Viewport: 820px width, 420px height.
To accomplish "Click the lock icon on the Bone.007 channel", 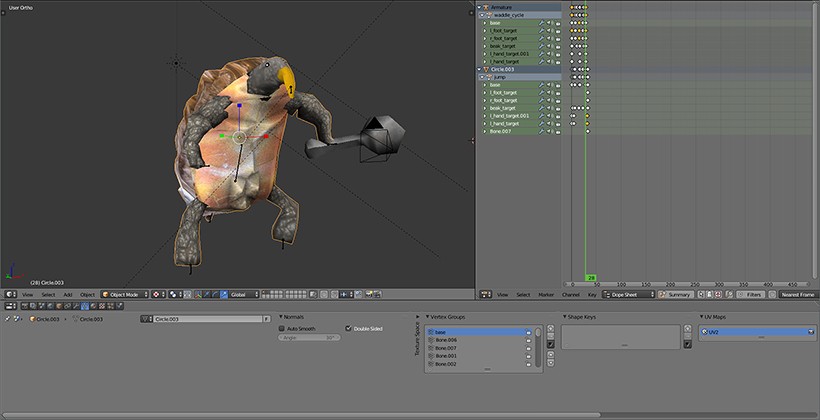I will coord(558,131).
